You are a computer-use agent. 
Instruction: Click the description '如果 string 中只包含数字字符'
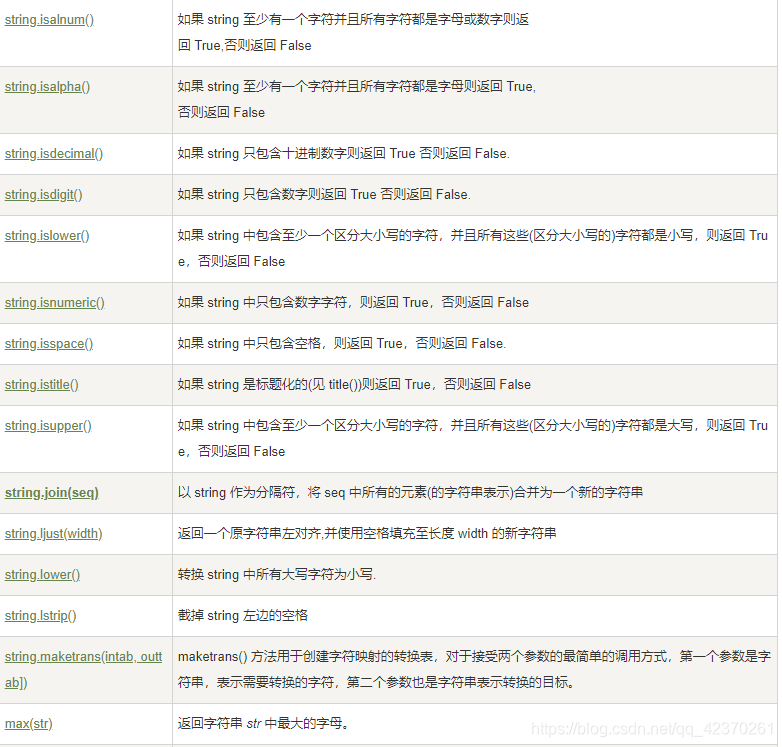pyautogui.click(x=353, y=303)
